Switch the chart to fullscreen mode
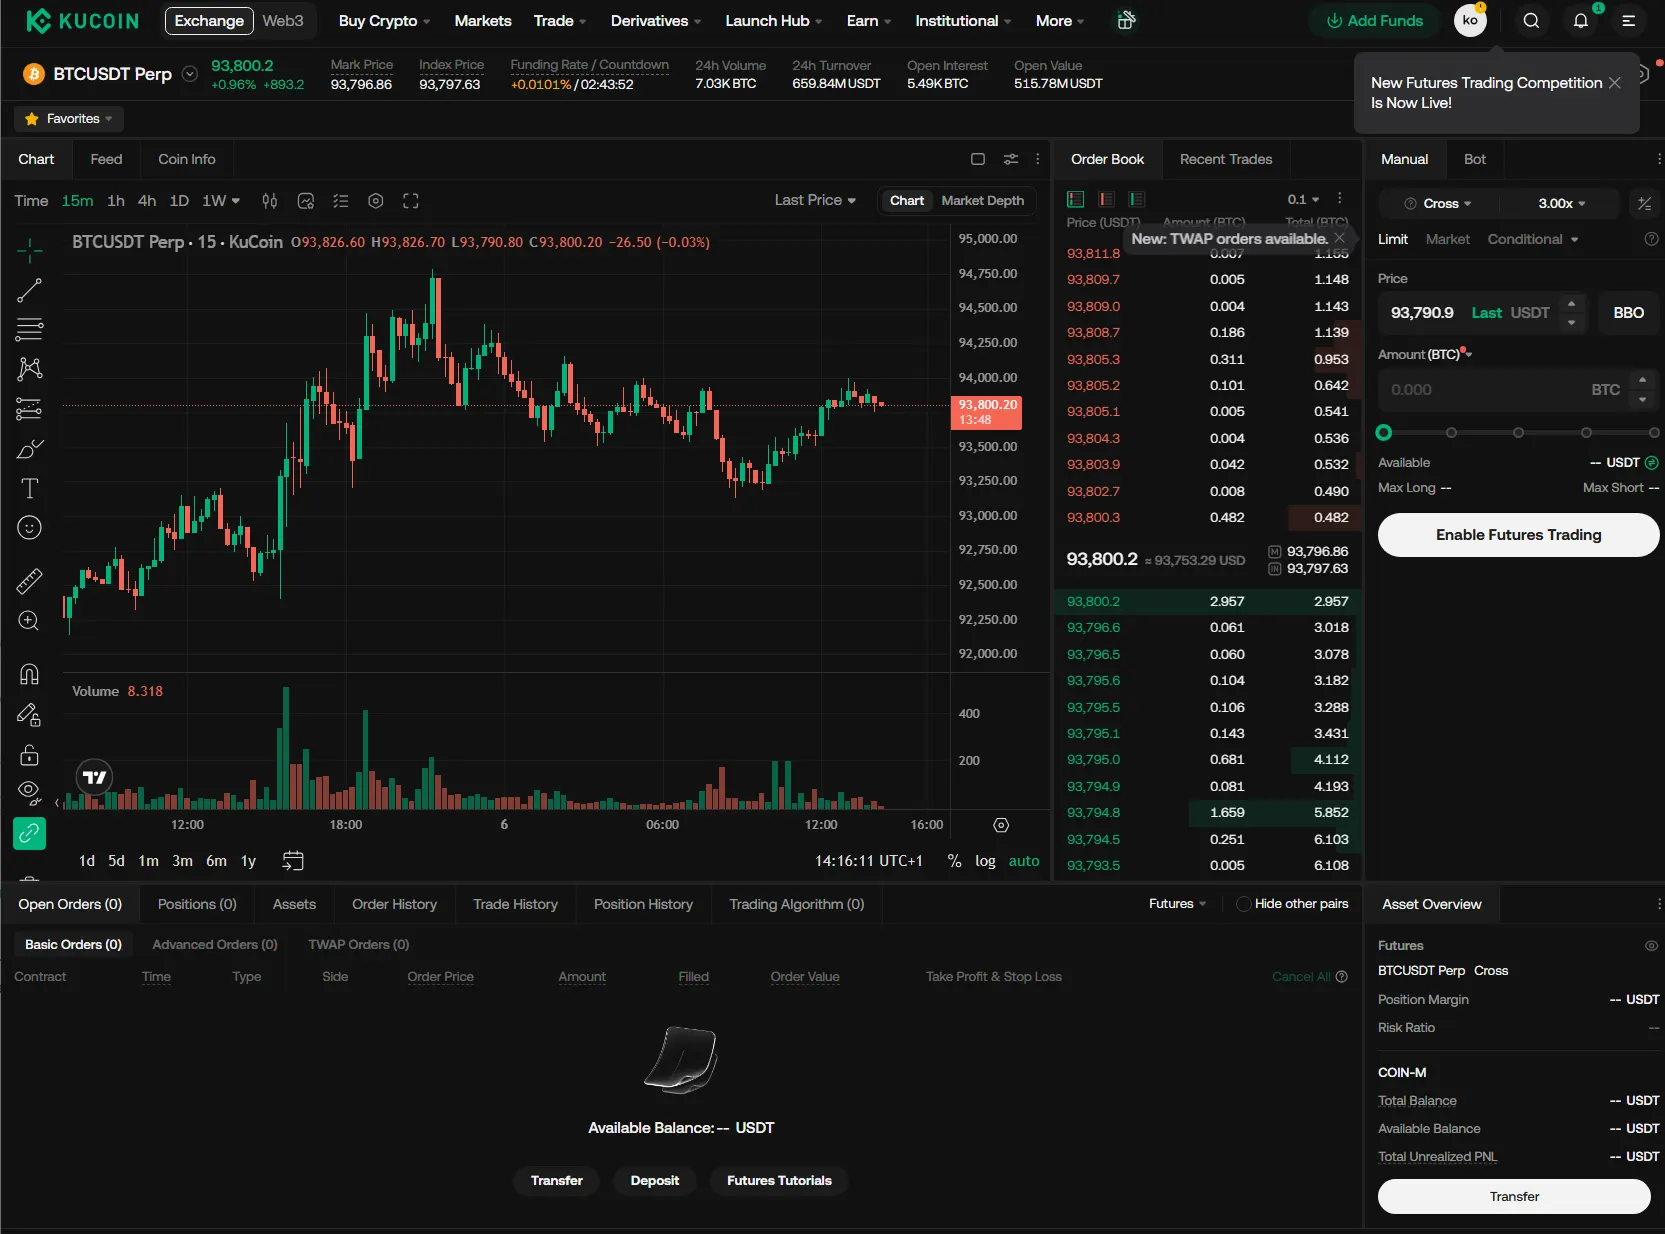Viewport: 1665px width, 1234px height. point(411,201)
